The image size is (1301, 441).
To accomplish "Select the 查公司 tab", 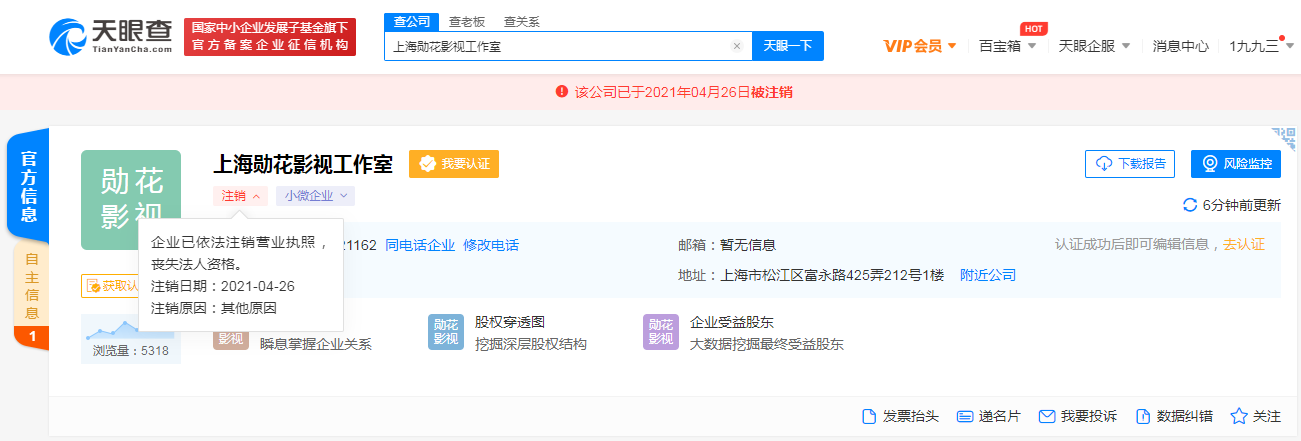I will pos(410,21).
